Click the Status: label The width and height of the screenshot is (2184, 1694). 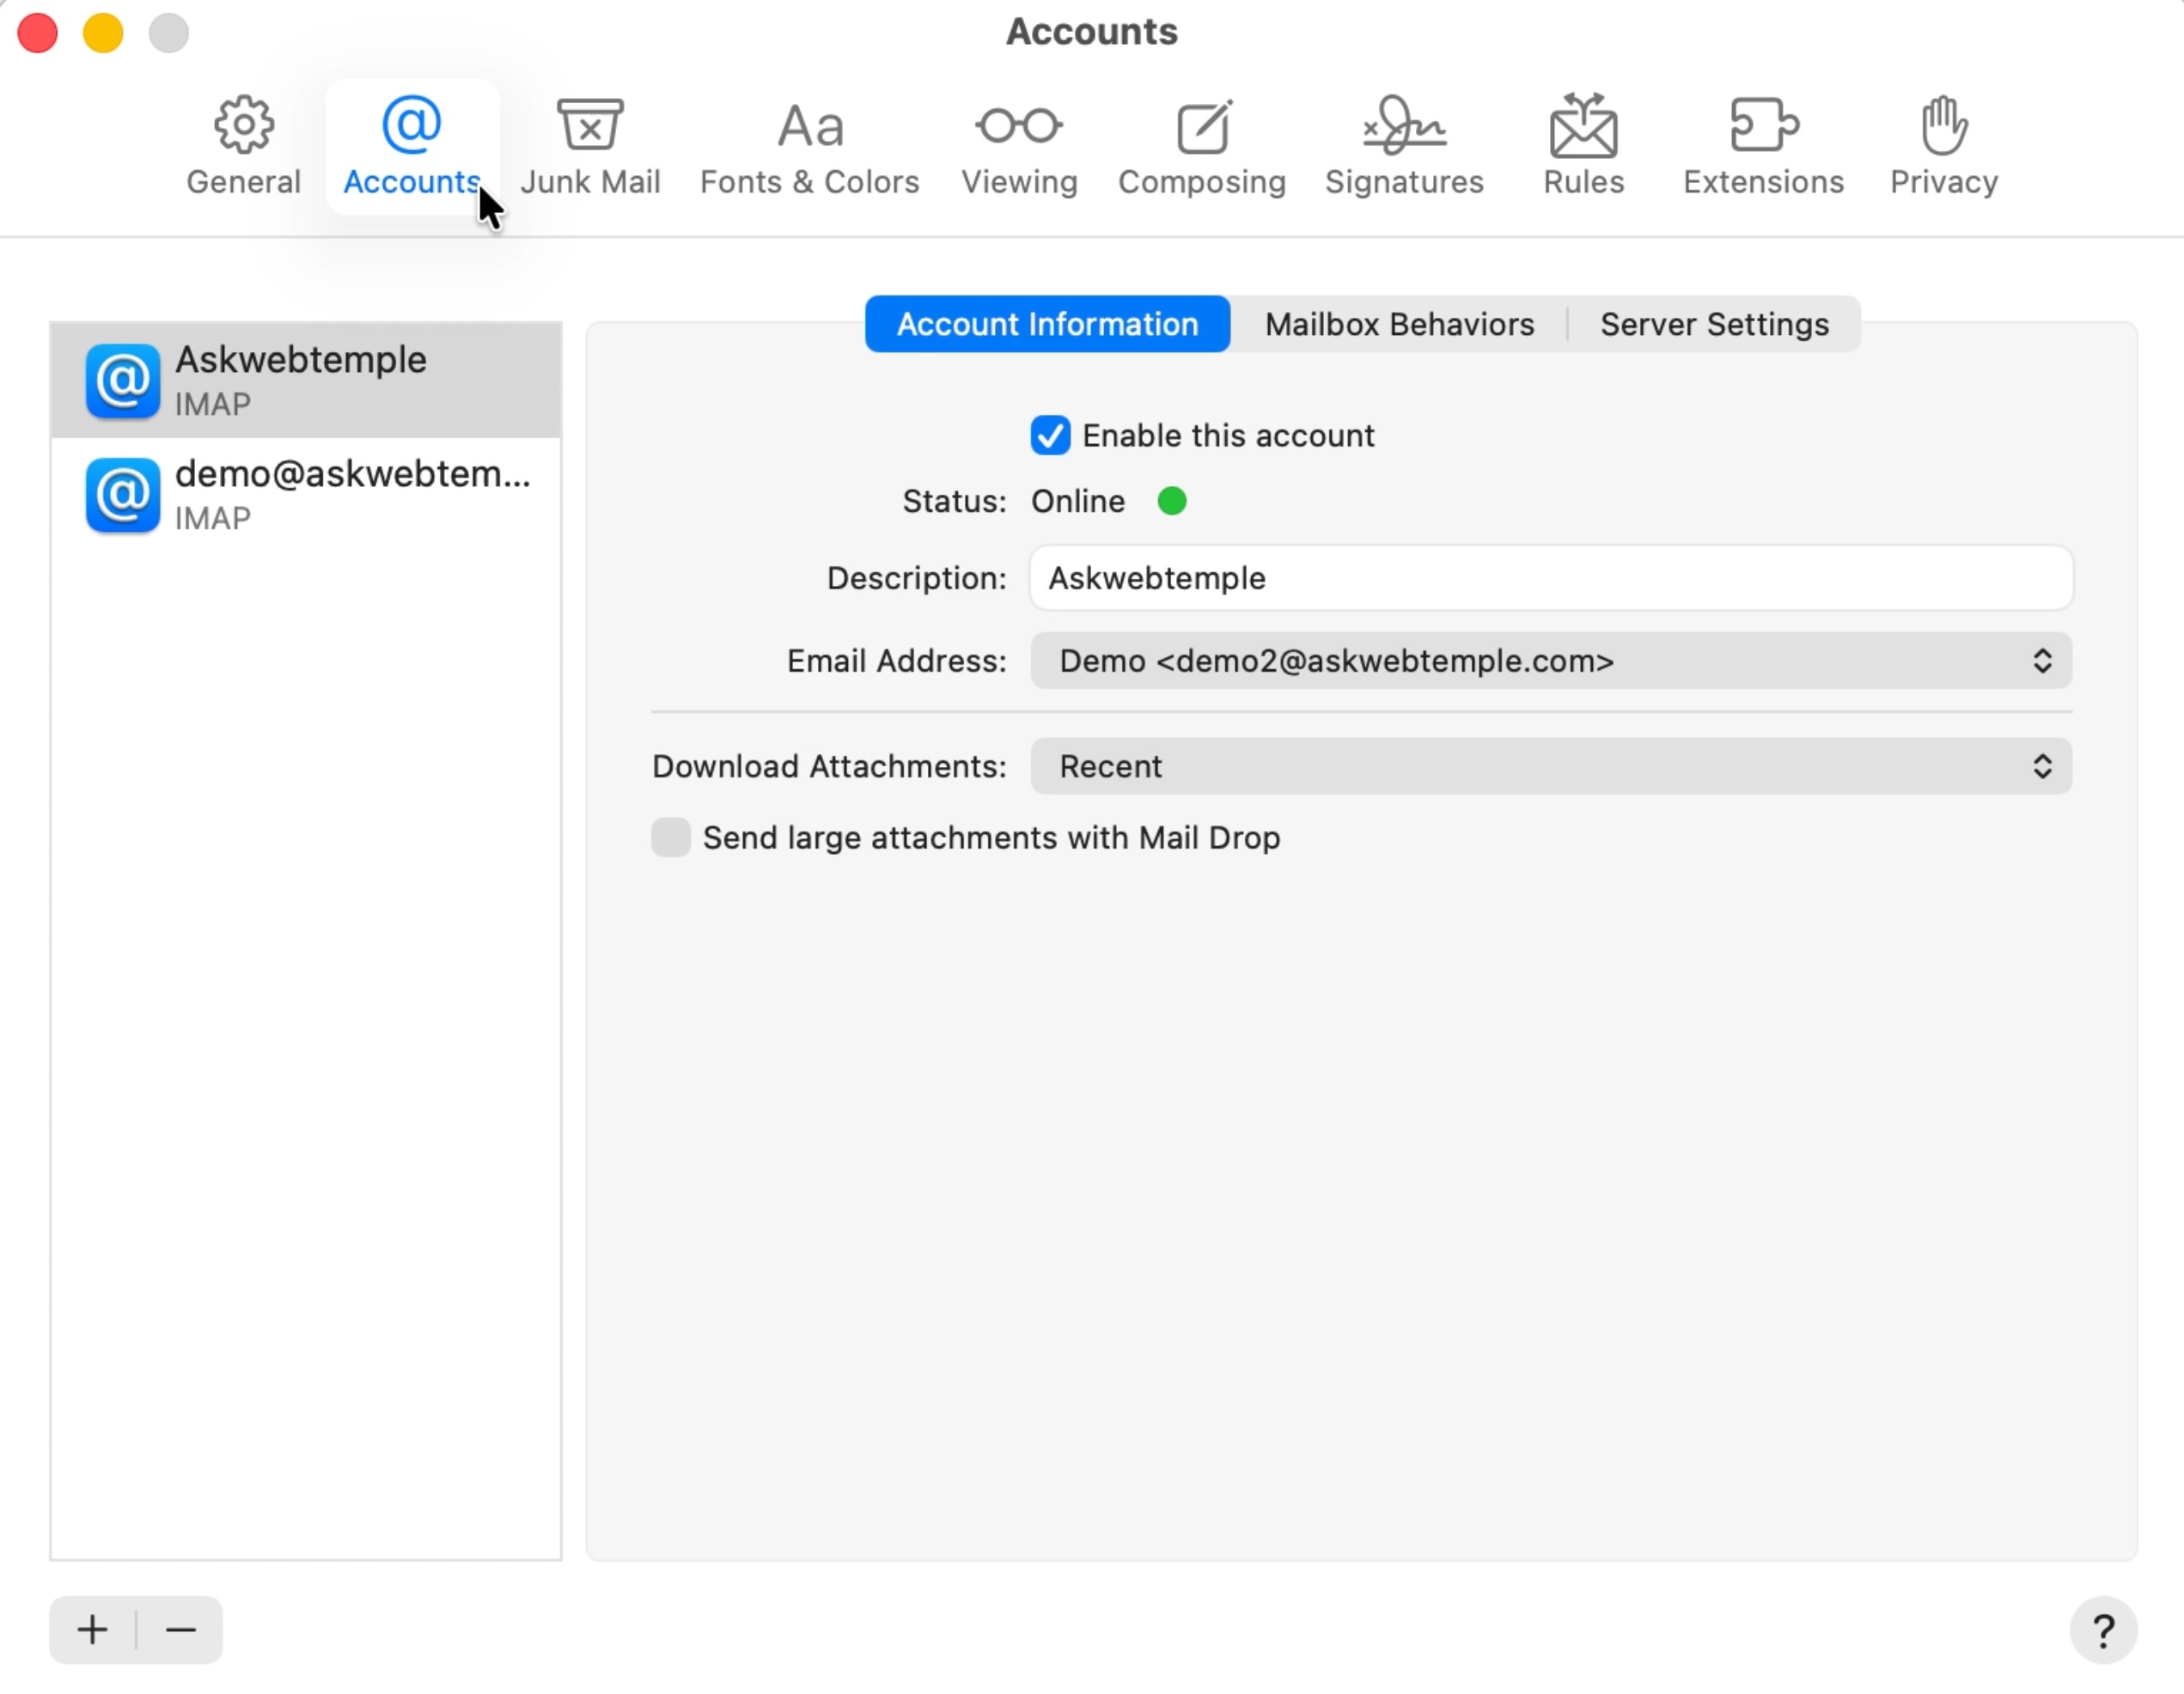tap(954, 501)
